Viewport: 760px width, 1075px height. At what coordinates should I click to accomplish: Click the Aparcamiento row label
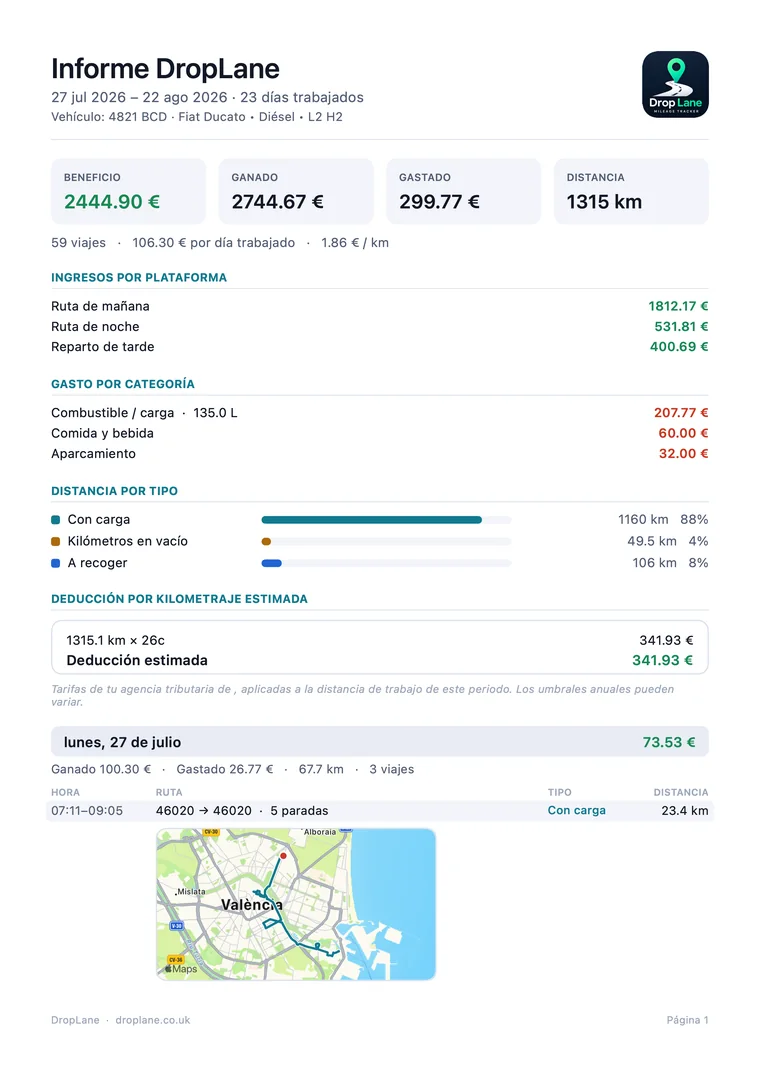click(93, 454)
